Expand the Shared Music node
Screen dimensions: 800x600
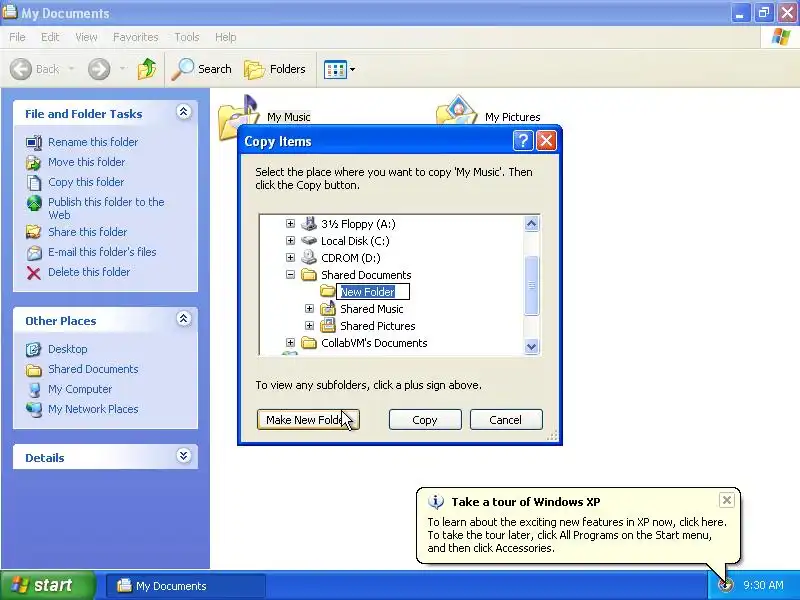tap(309, 308)
